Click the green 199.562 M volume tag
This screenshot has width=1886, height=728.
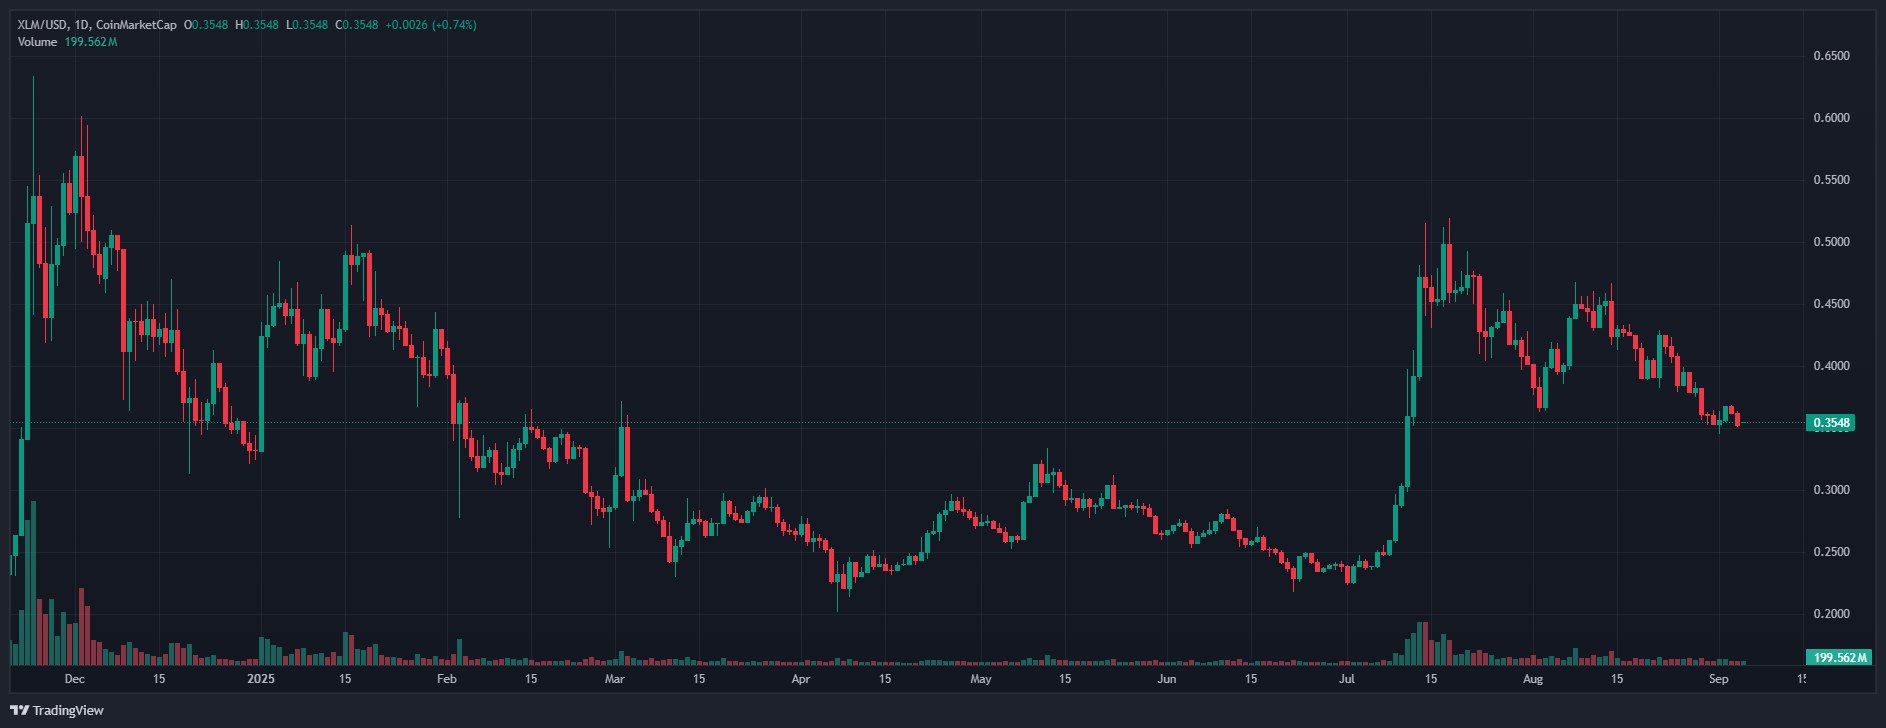(x=1840, y=658)
